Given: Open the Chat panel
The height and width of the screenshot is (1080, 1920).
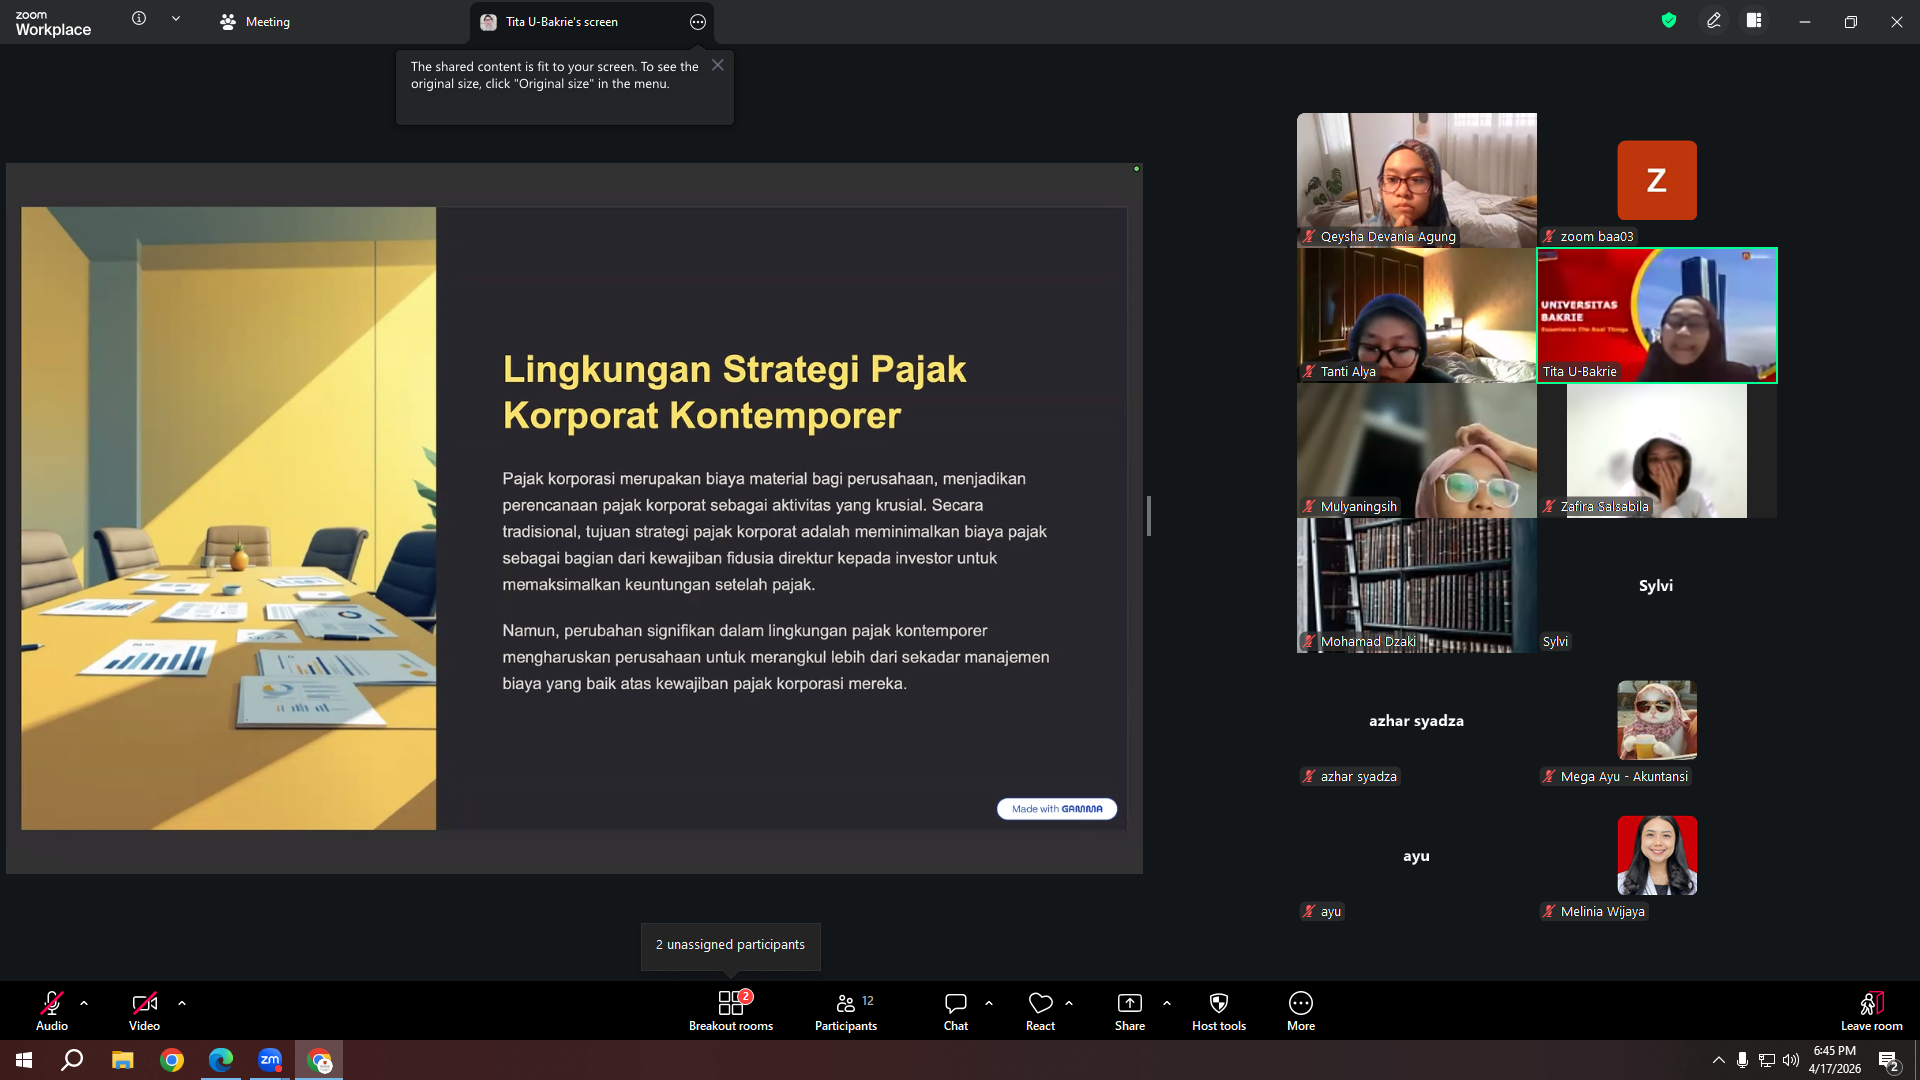Looking at the screenshot, I should click(956, 1010).
